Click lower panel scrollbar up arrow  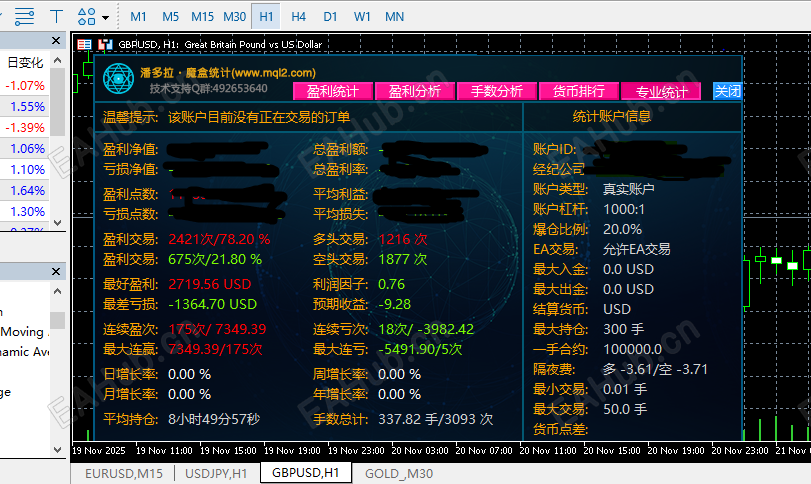point(57,291)
